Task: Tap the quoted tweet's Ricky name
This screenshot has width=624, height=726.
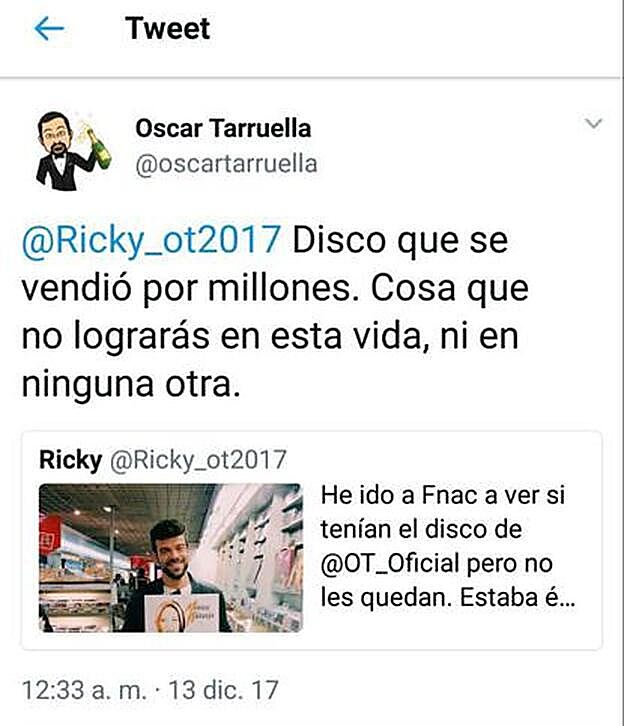Action: click(x=70, y=460)
